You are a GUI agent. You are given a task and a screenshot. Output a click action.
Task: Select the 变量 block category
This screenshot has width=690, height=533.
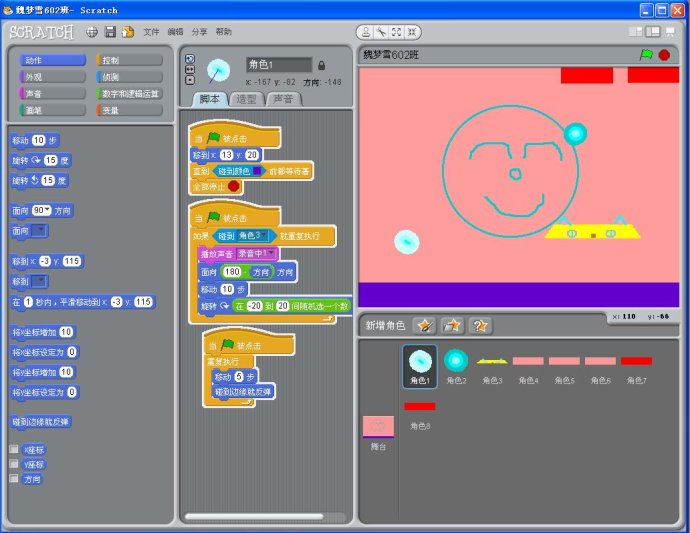(x=129, y=110)
